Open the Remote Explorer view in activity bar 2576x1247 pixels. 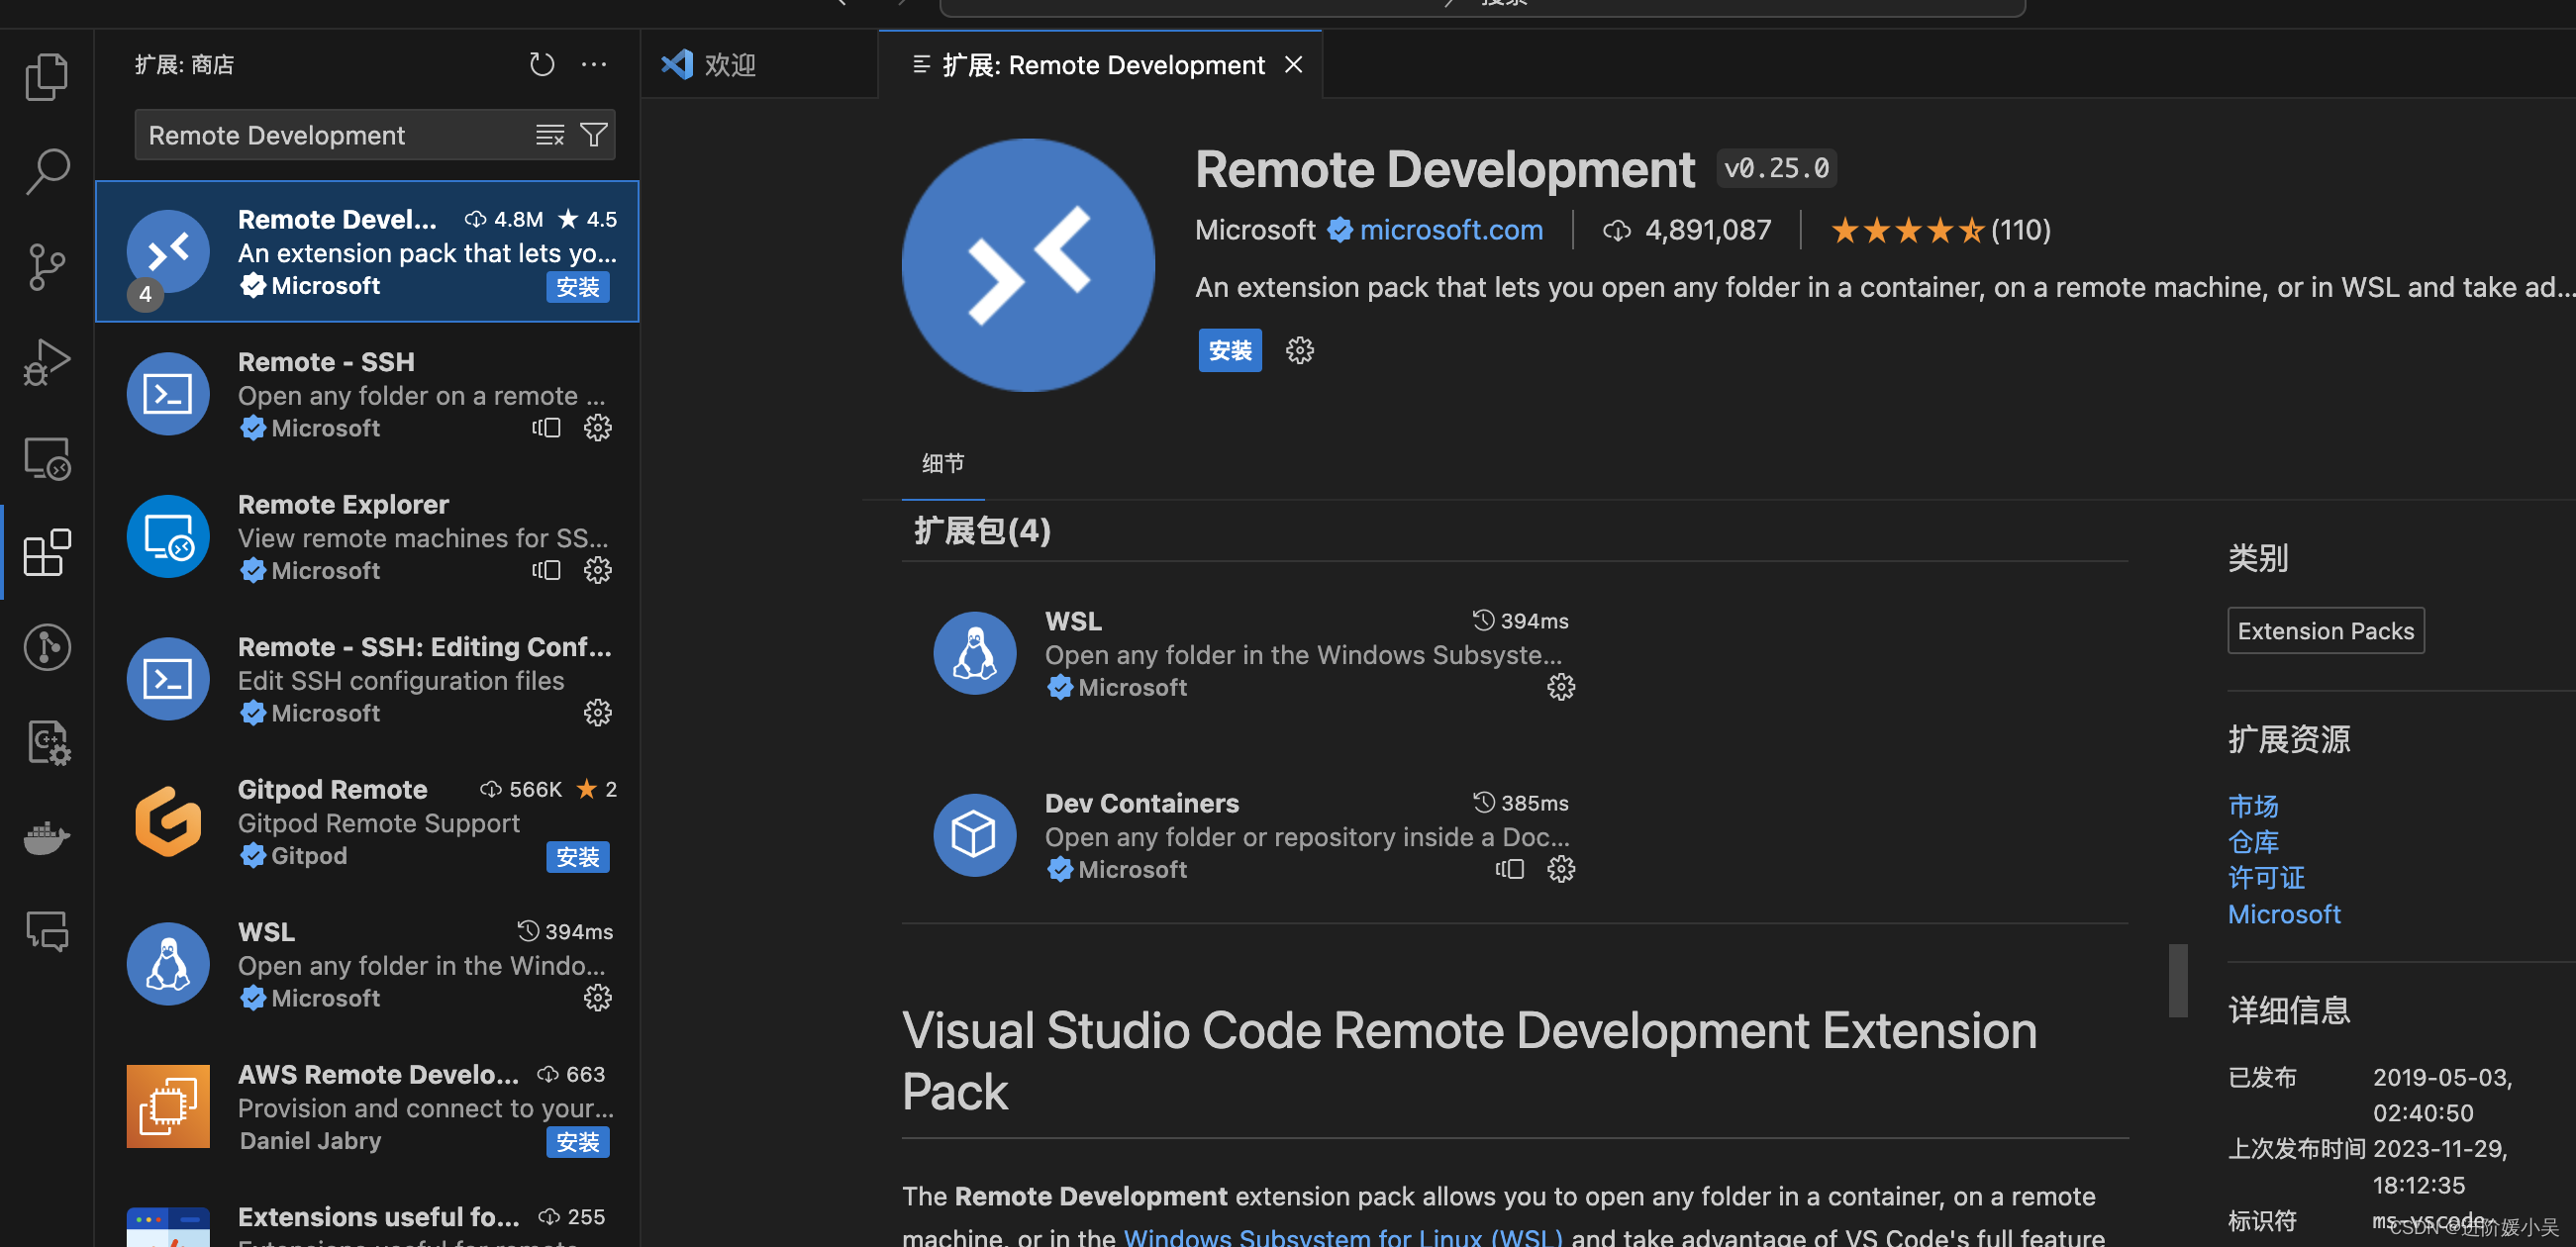46,458
